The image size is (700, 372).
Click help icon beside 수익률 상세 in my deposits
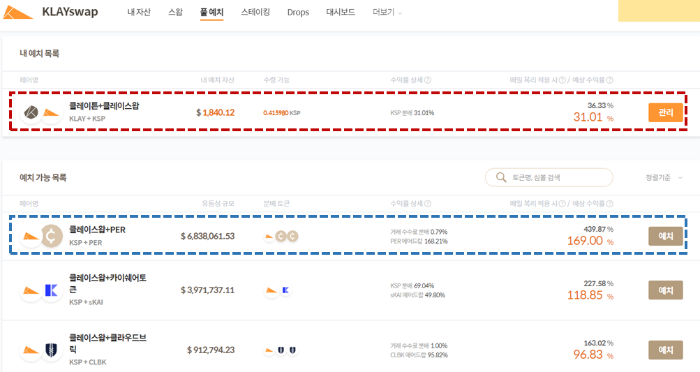[x=428, y=80]
